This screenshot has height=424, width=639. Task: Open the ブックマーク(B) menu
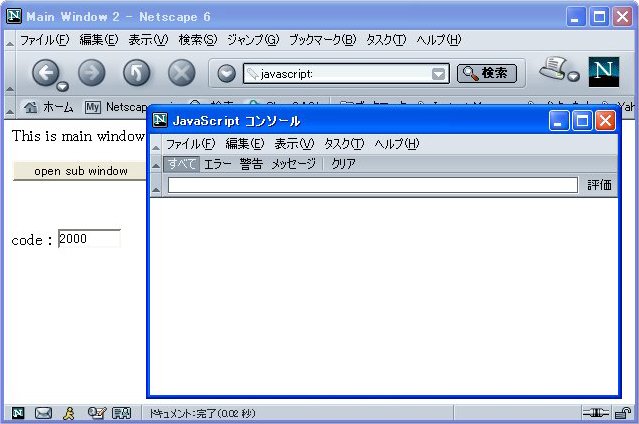[x=322, y=40]
